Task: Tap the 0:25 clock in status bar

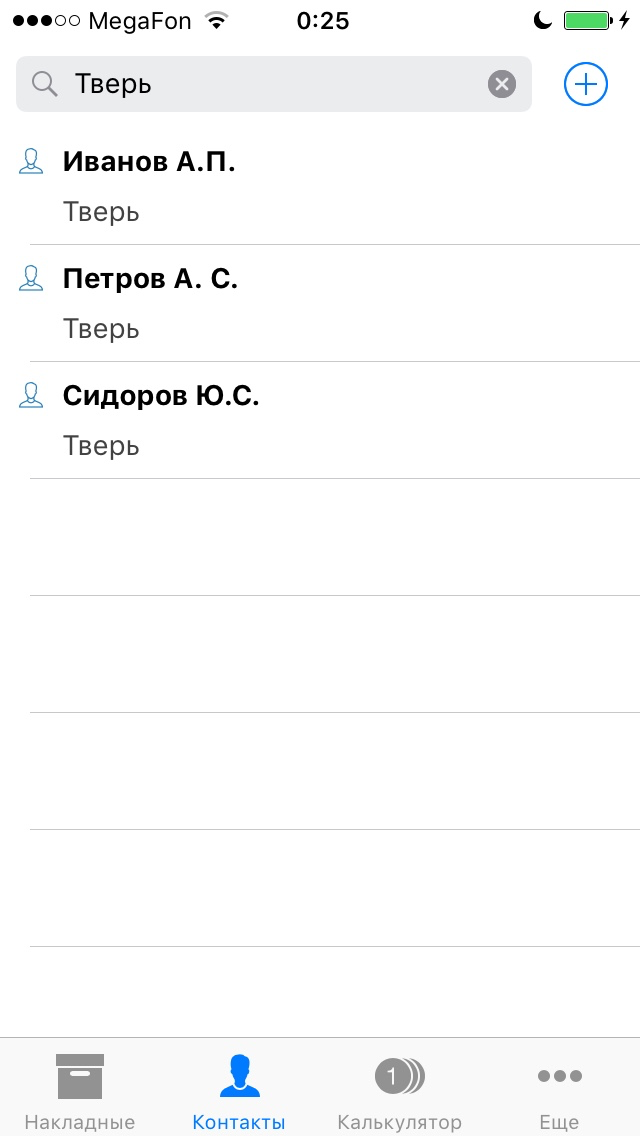Action: coord(323,21)
